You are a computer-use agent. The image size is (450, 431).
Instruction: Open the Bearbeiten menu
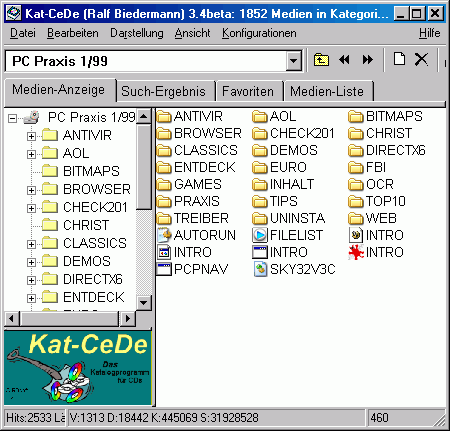coord(73,33)
